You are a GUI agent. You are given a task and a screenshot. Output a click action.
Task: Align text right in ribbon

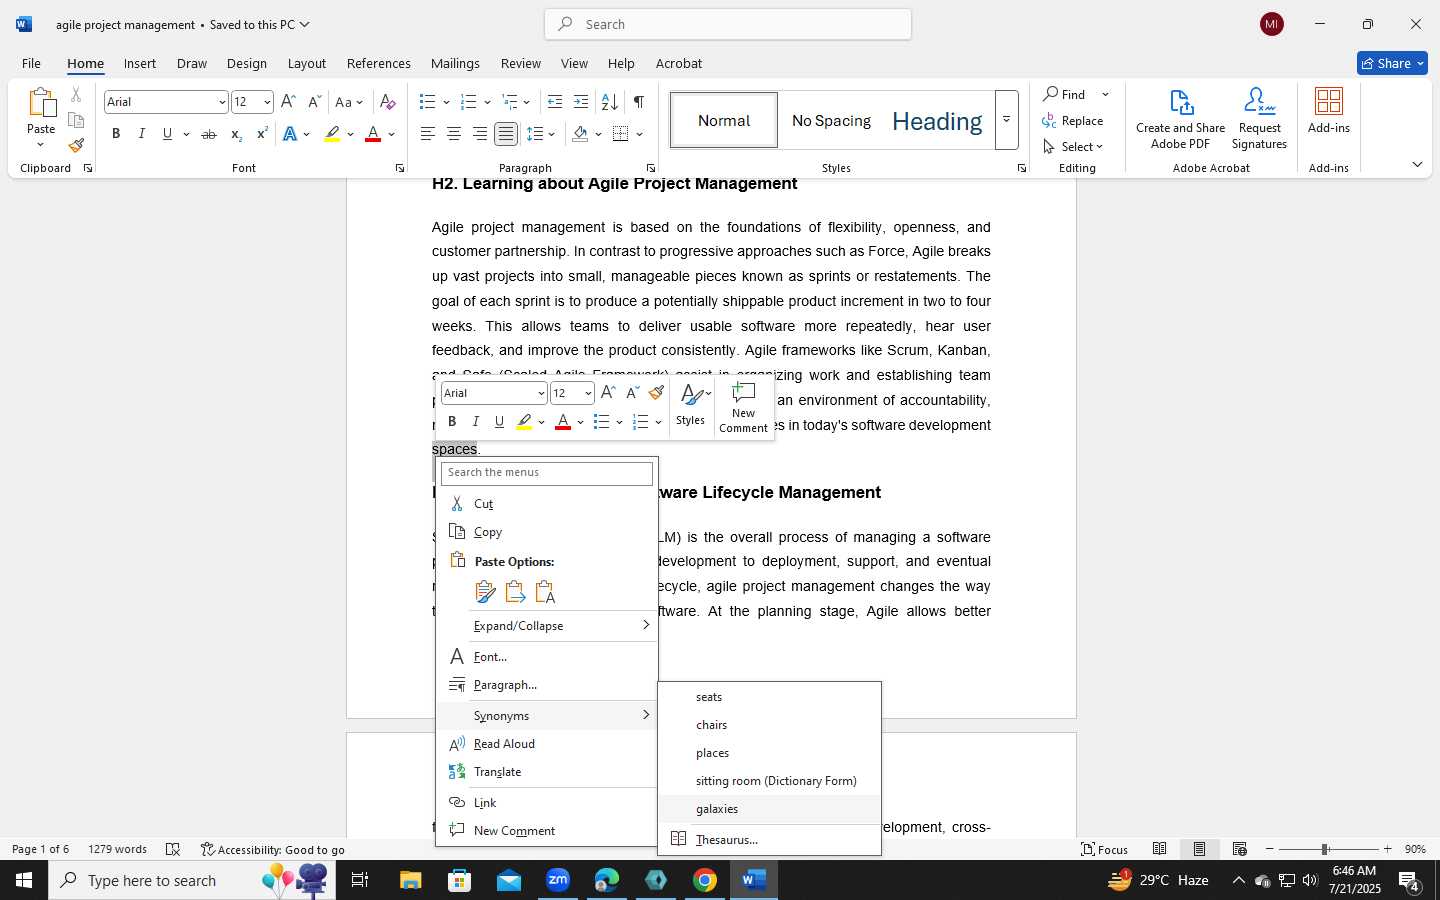click(x=480, y=134)
